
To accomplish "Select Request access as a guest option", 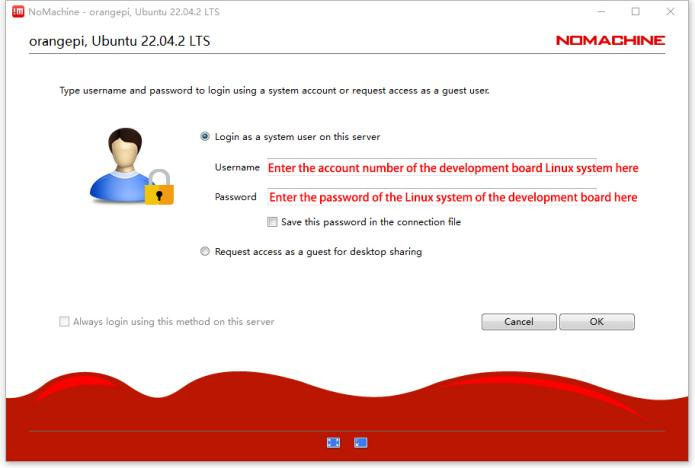I will 206,252.
